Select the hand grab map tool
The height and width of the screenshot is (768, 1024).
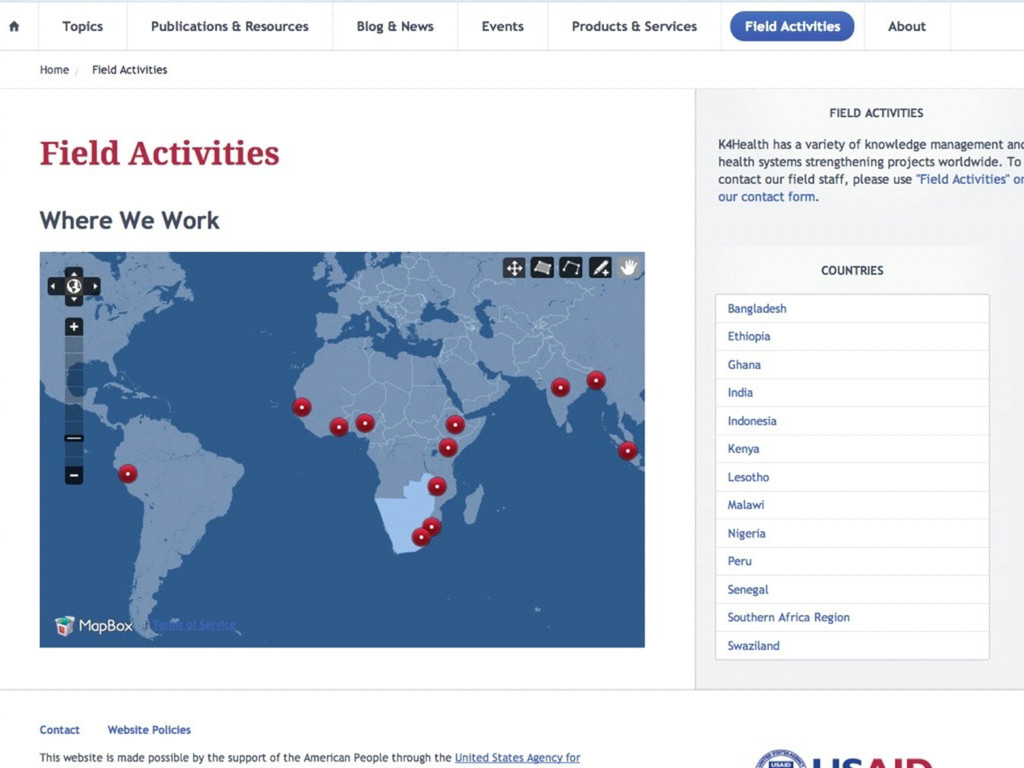(629, 268)
